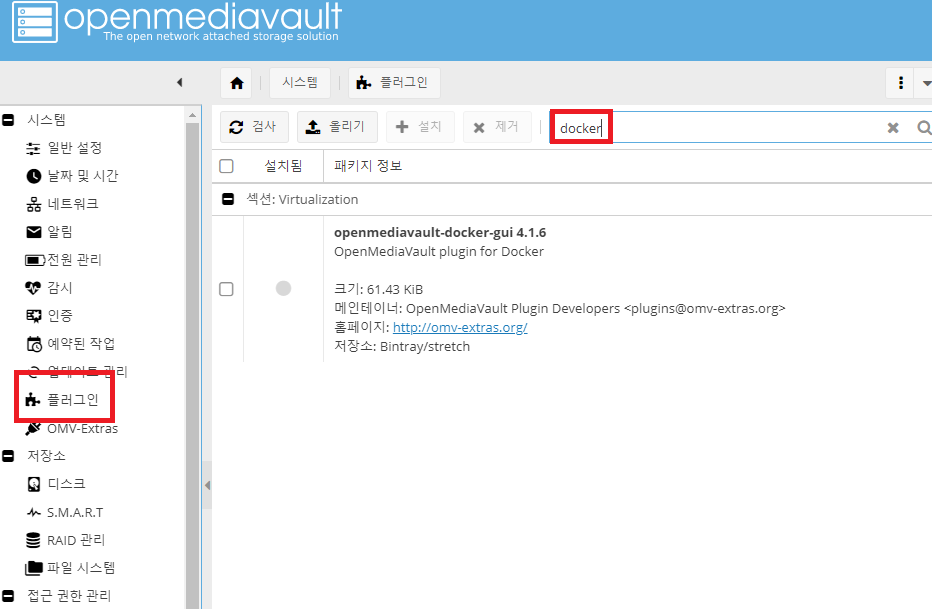Open the 시스템 breadcrumb item
This screenshot has width=932, height=609.
coord(300,83)
